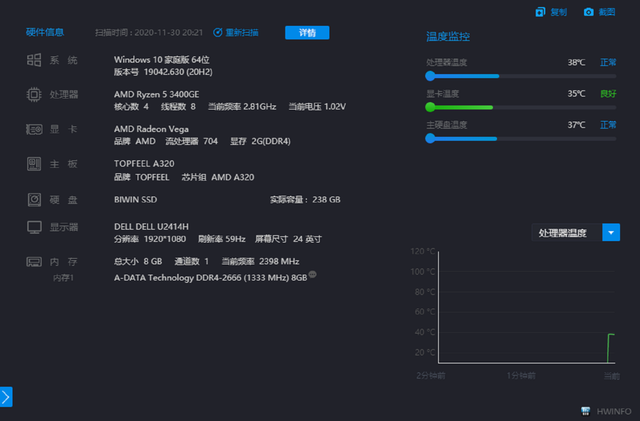Click the 当前频率 2.81GHz value

242,107
